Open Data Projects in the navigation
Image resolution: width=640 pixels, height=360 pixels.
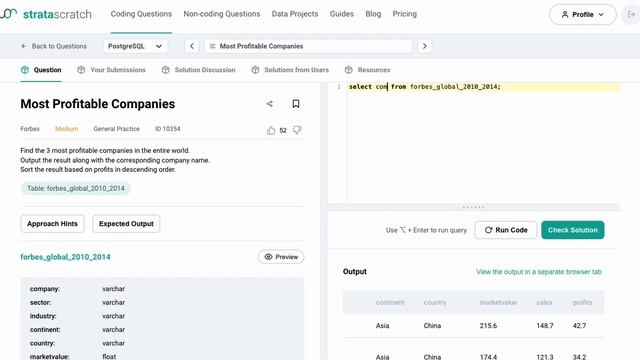coord(295,14)
